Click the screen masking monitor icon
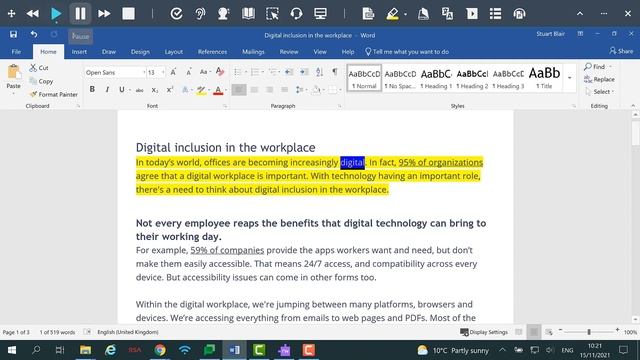This screenshot has width=640, height=360. point(320,14)
